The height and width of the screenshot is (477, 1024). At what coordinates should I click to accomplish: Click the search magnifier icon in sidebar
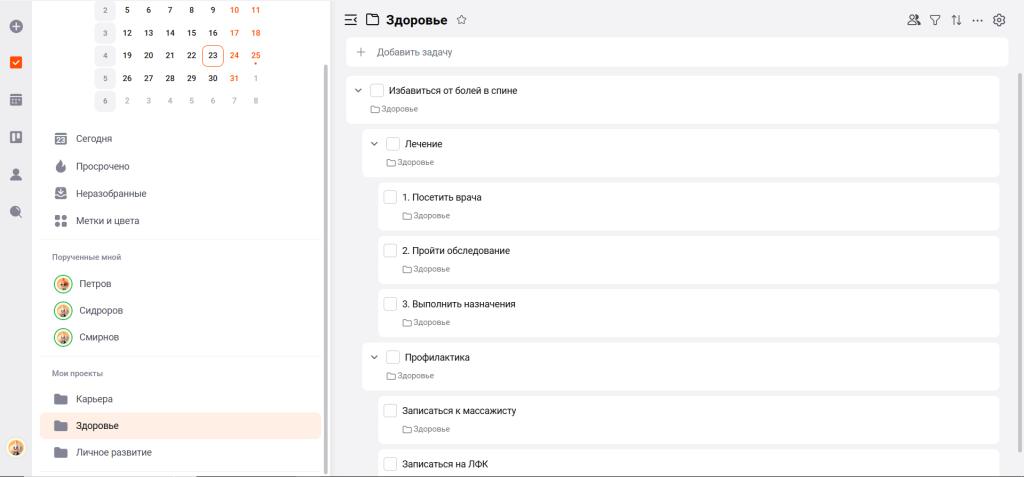(16, 211)
